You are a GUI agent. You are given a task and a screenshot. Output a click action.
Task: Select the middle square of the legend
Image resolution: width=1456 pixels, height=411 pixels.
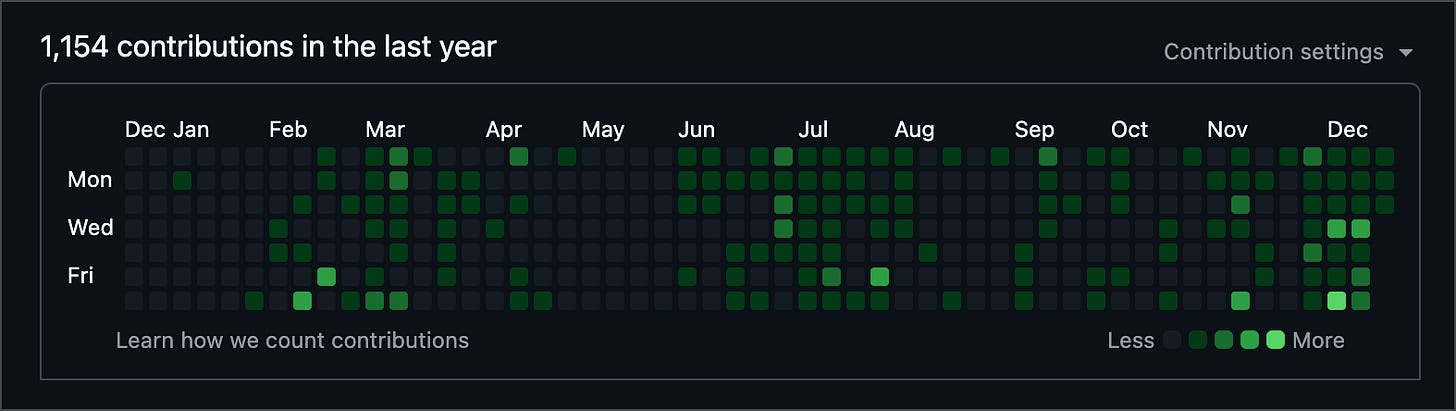click(x=1223, y=340)
